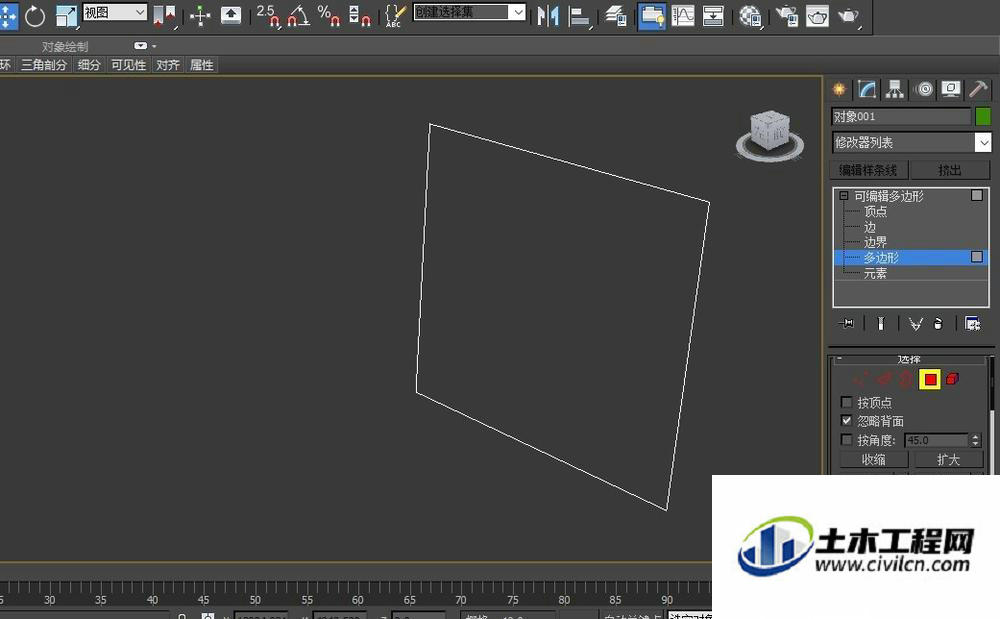Select the 多边形 sub-object level in stack
Screen dimensions: 1000x619
[911, 258]
